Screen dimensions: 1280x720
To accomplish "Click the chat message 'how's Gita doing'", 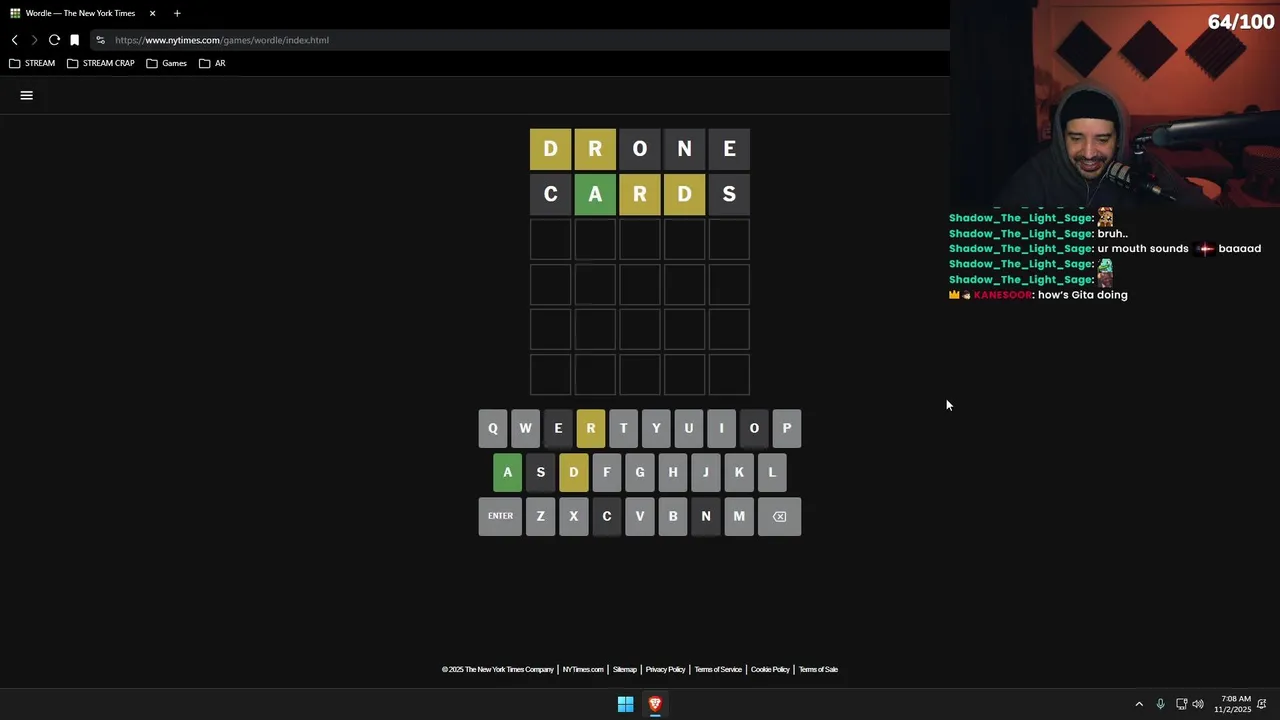I will (x=1083, y=295).
